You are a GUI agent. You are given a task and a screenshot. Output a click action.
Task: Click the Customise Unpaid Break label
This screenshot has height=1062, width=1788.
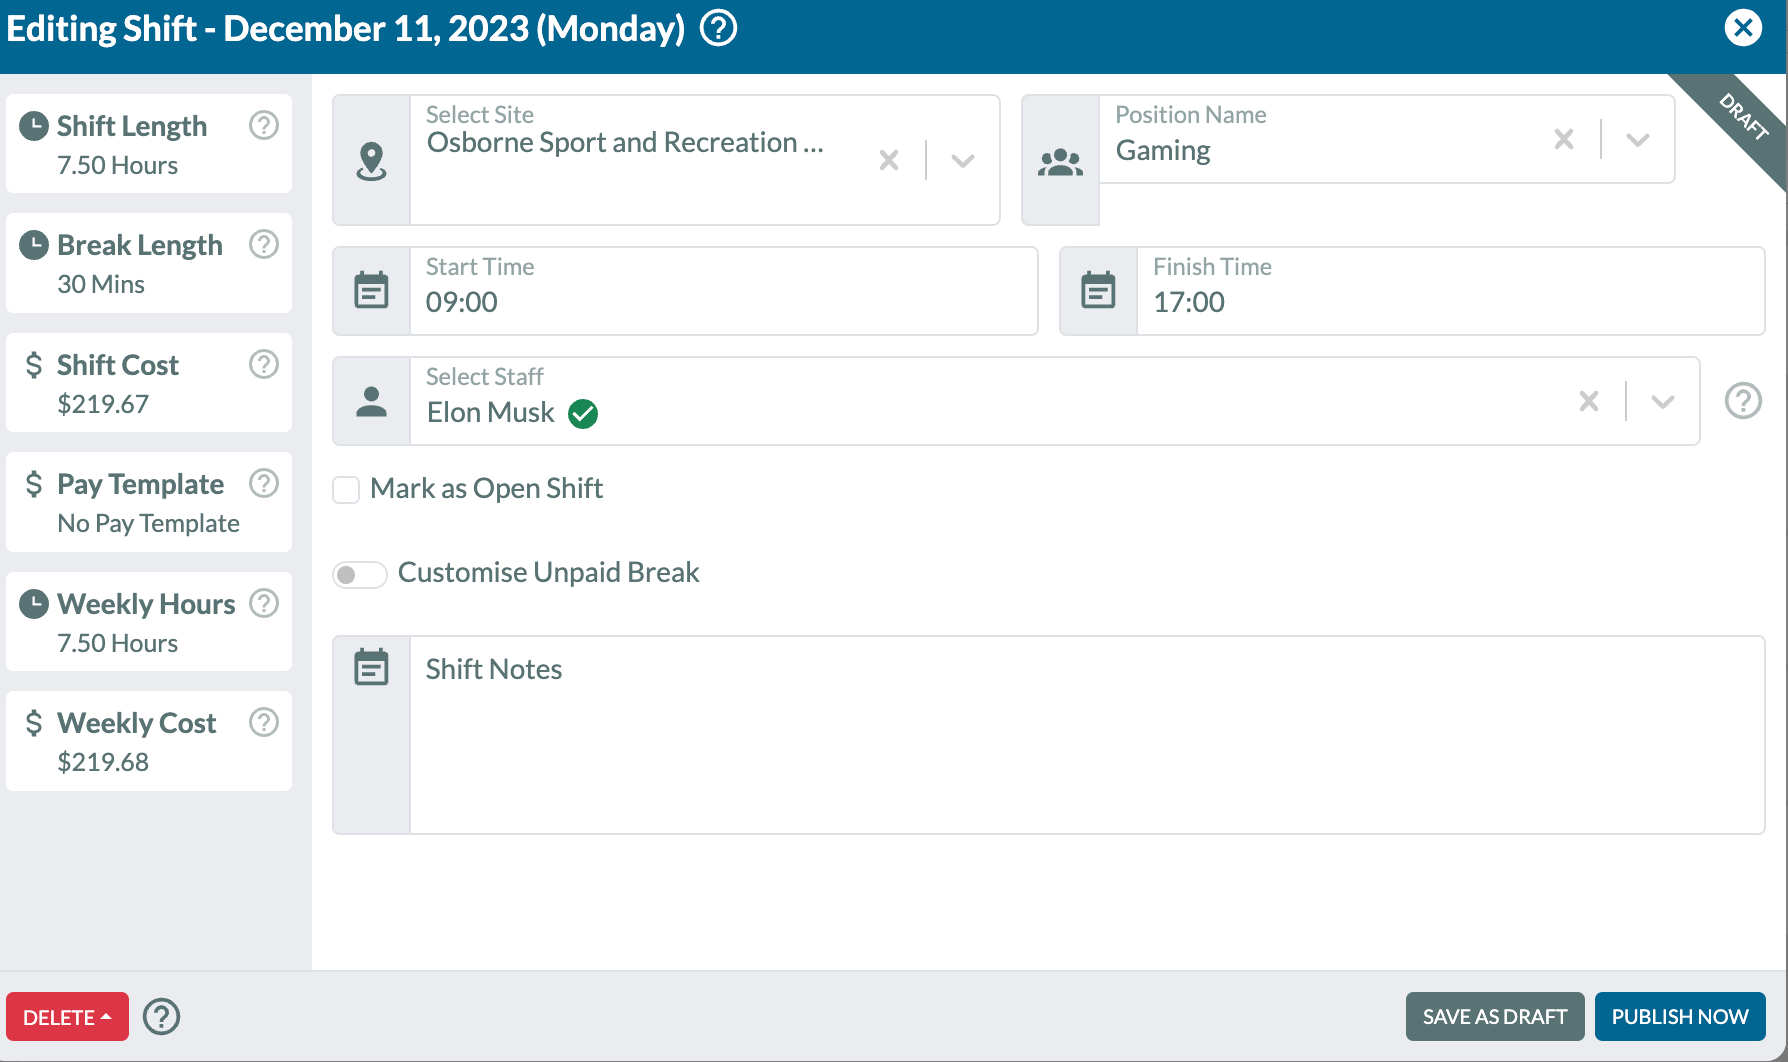click(x=548, y=572)
